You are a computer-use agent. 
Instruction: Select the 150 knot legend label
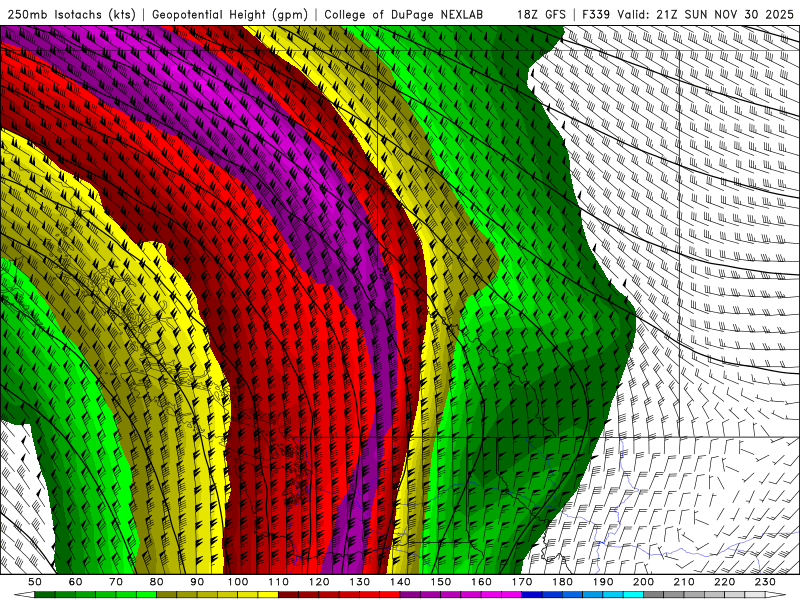click(x=441, y=582)
